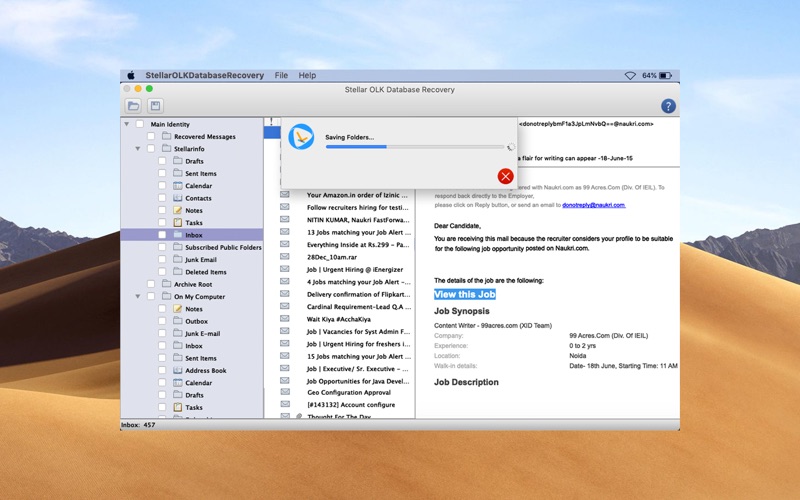Select Inbox under On My Computer
This screenshot has width=800, height=500.
(x=194, y=346)
